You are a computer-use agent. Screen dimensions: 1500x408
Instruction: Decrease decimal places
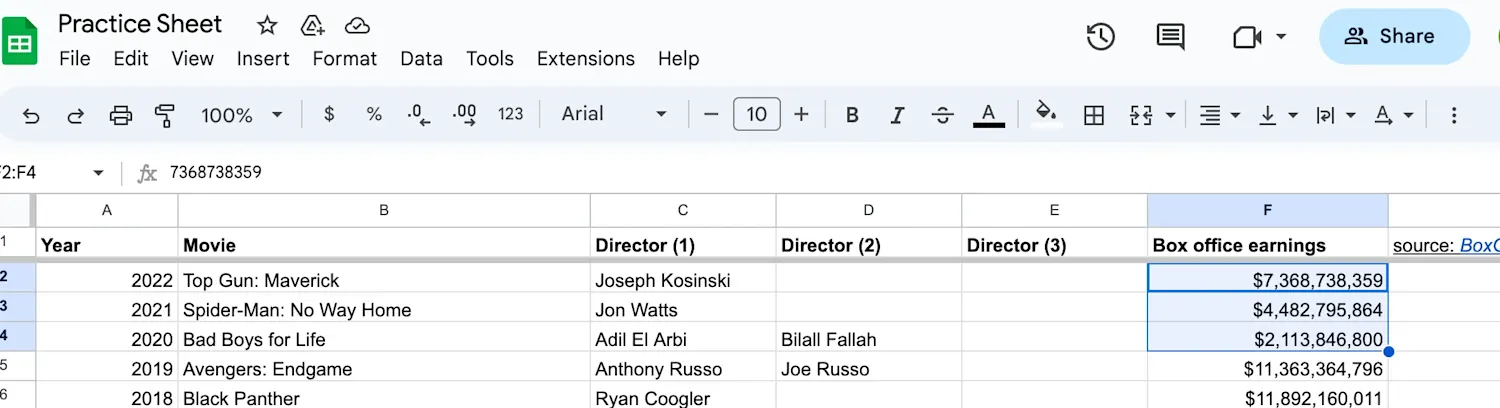tap(418, 115)
